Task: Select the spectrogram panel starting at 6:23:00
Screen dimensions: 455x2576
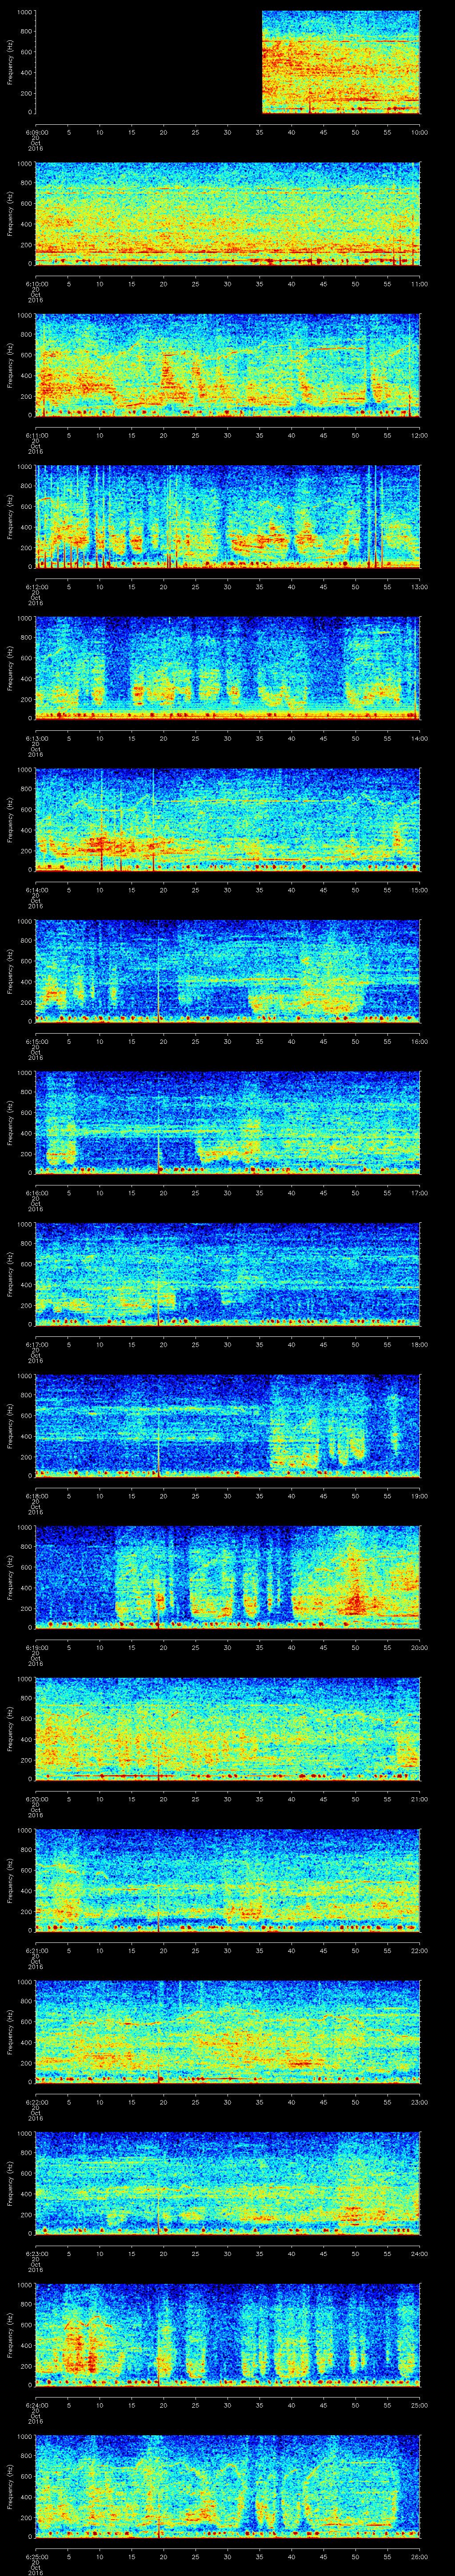Action: point(228,2183)
